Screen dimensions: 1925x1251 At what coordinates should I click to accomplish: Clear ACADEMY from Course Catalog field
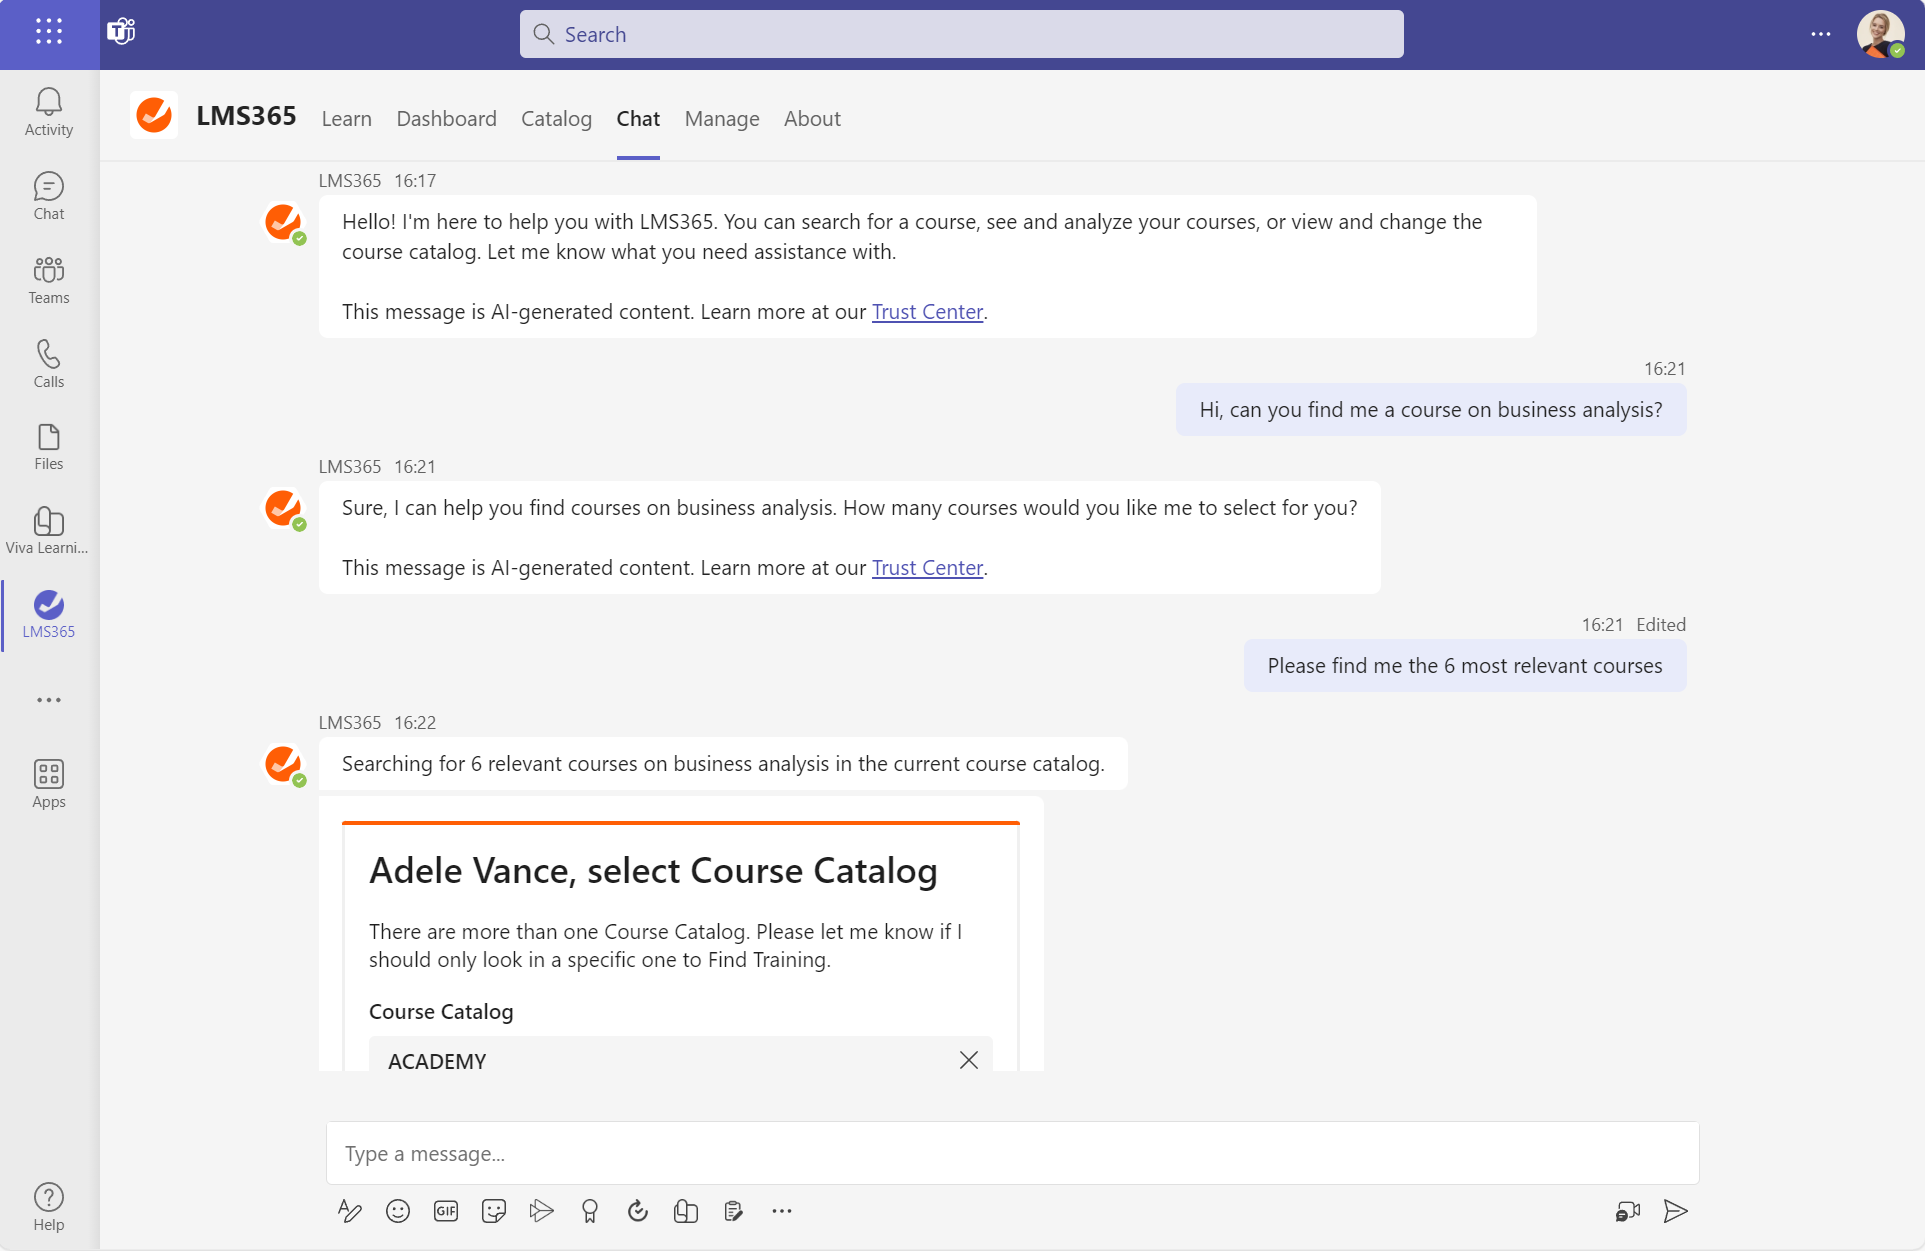968,1060
